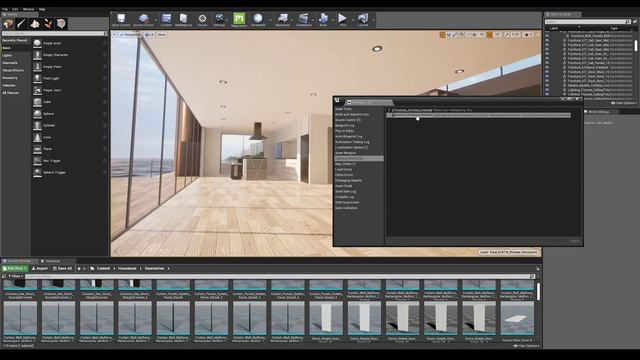This screenshot has height=360, width=640.
Task: Click the Add New button
Action: [15, 268]
